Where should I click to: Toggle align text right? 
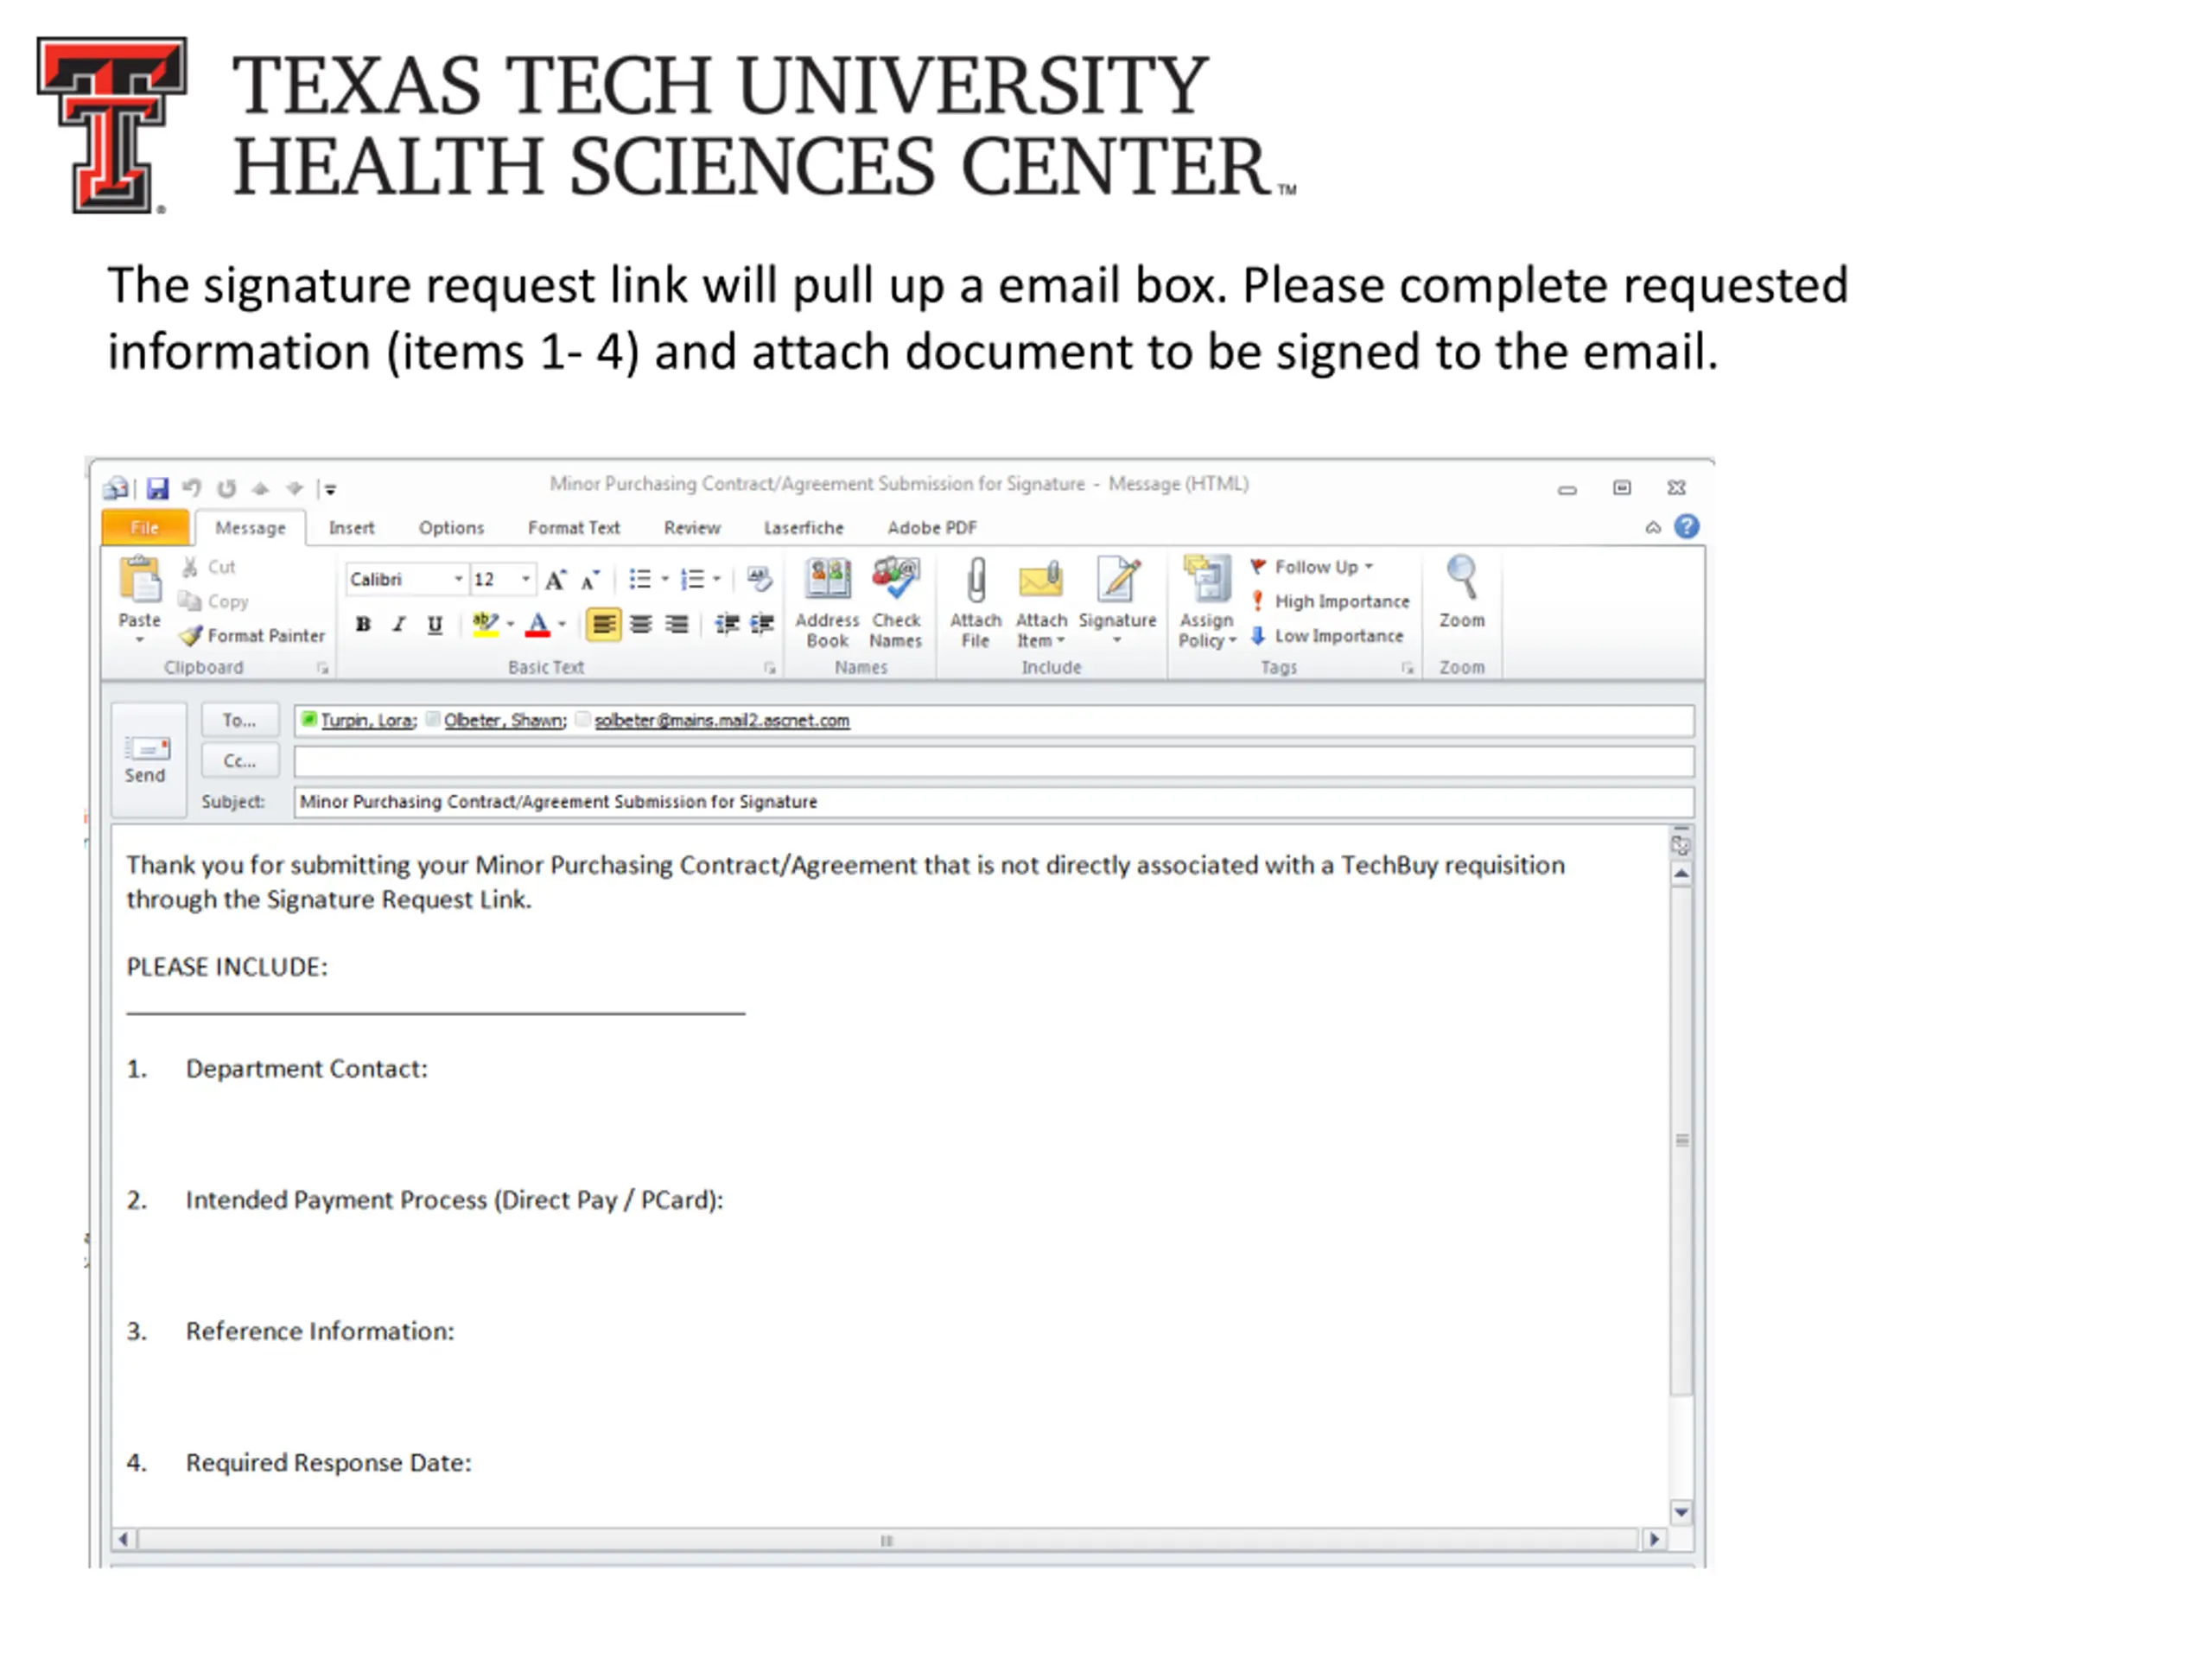coord(677,625)
